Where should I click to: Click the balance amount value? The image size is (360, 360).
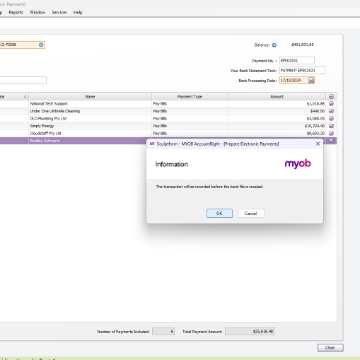tap(302, 45)
